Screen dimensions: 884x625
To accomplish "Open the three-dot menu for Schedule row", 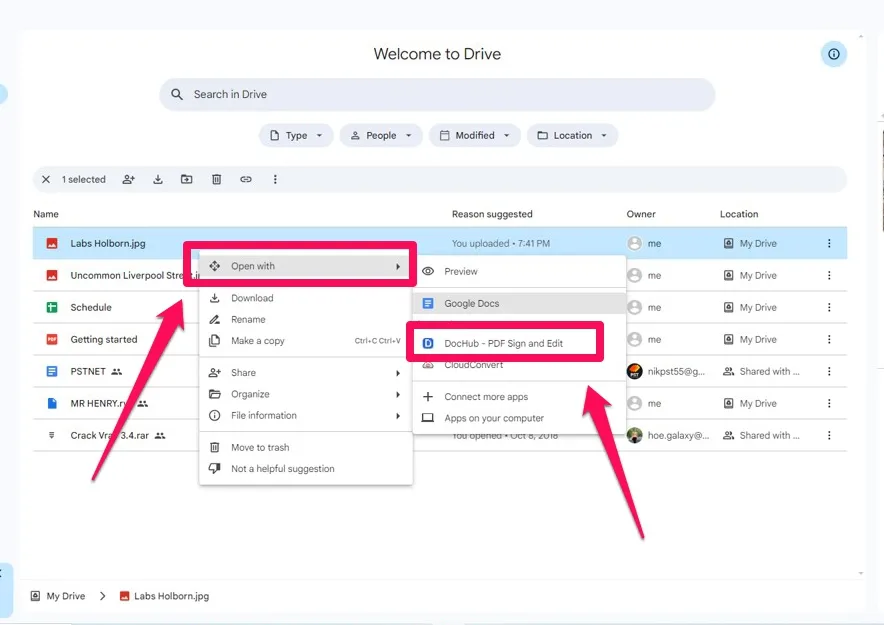I will click(828, 307).
